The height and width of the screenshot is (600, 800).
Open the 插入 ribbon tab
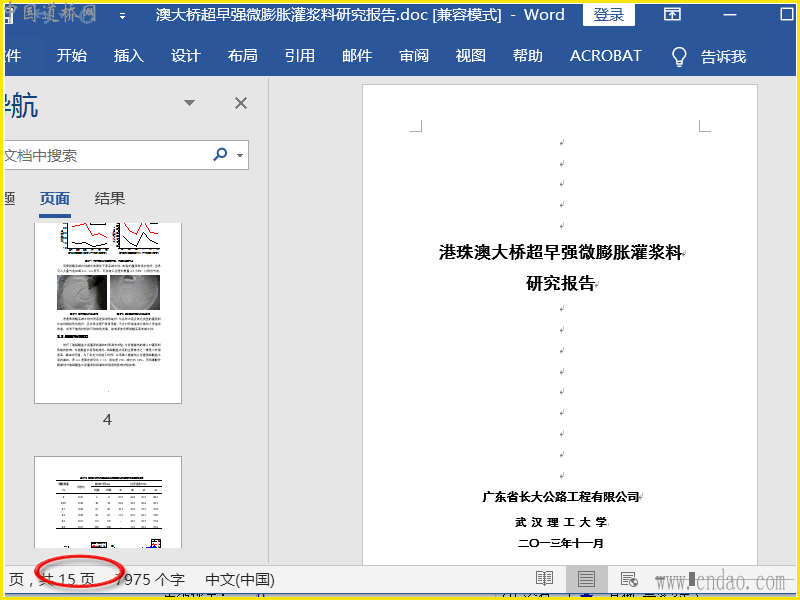tap(129, 56)
